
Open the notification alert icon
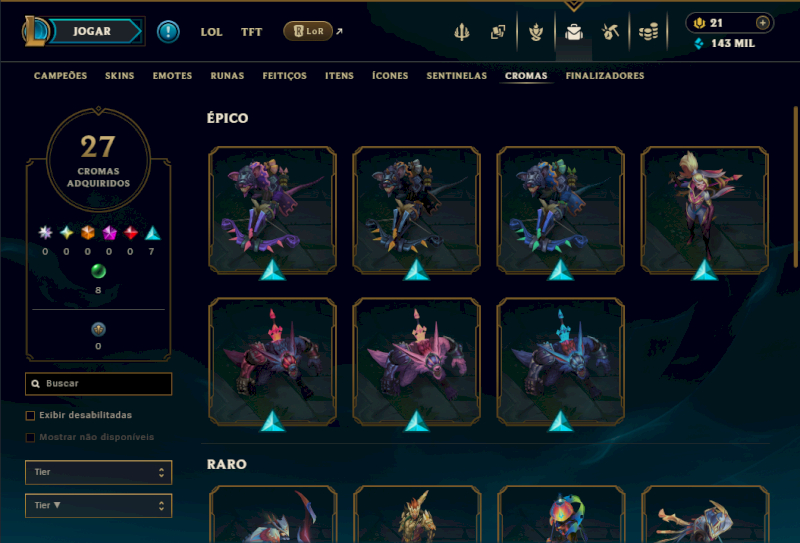168,32
